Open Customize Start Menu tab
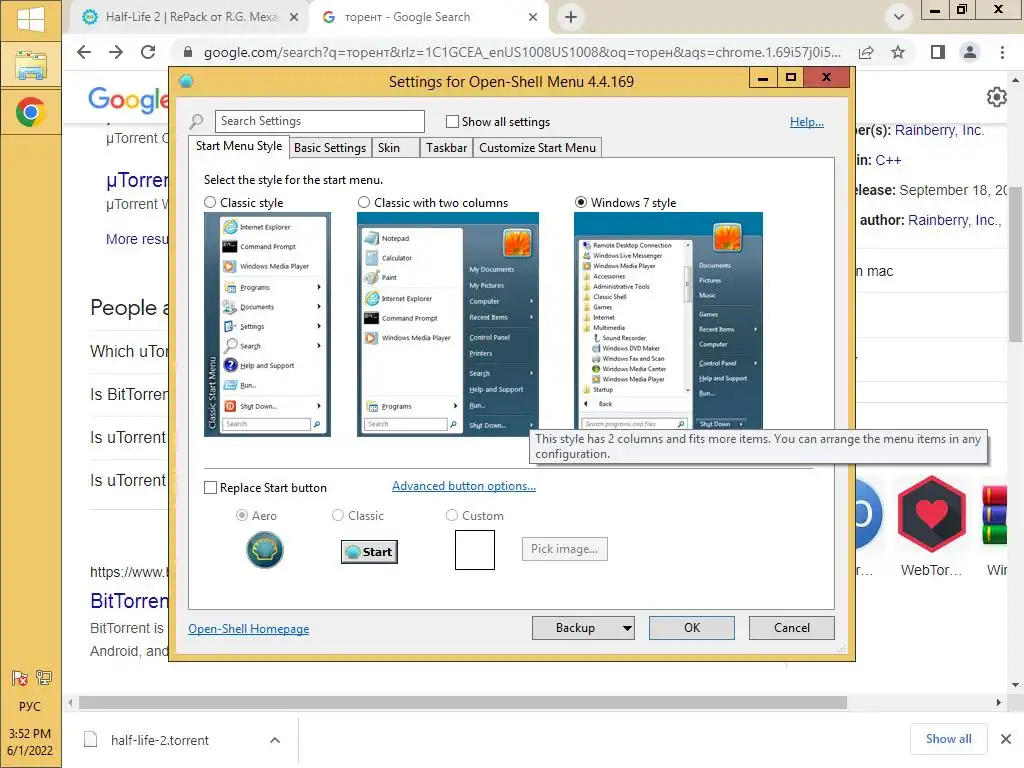Screen dimensions: 1024x768 537,148
